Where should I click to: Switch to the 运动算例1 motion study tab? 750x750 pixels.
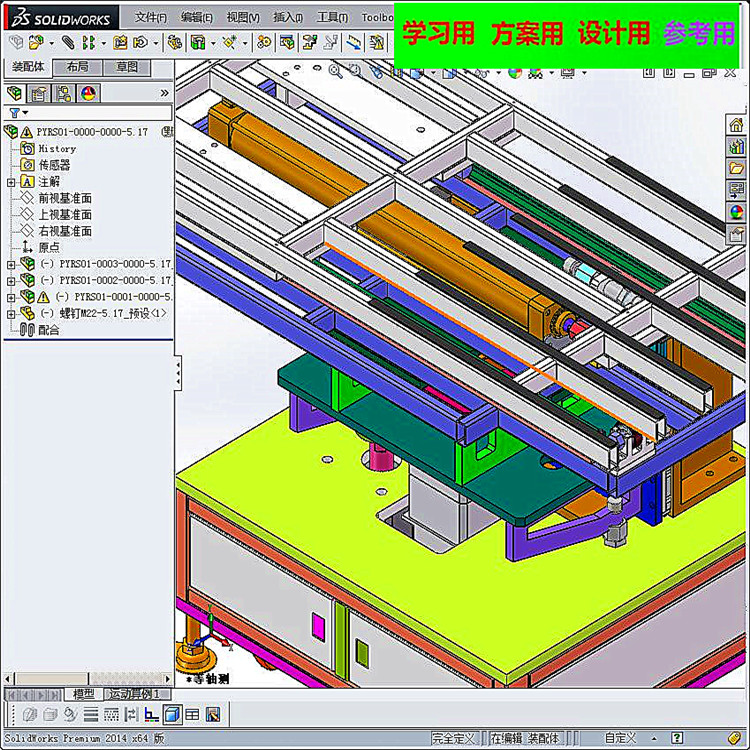(x=137, y=694)
